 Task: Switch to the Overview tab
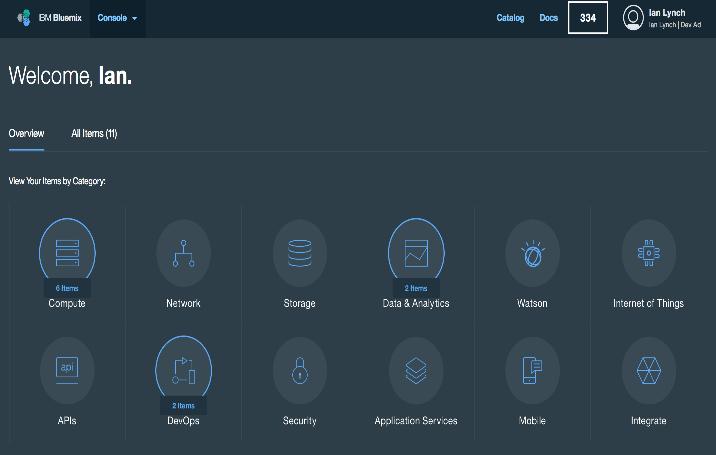point(26,133)
